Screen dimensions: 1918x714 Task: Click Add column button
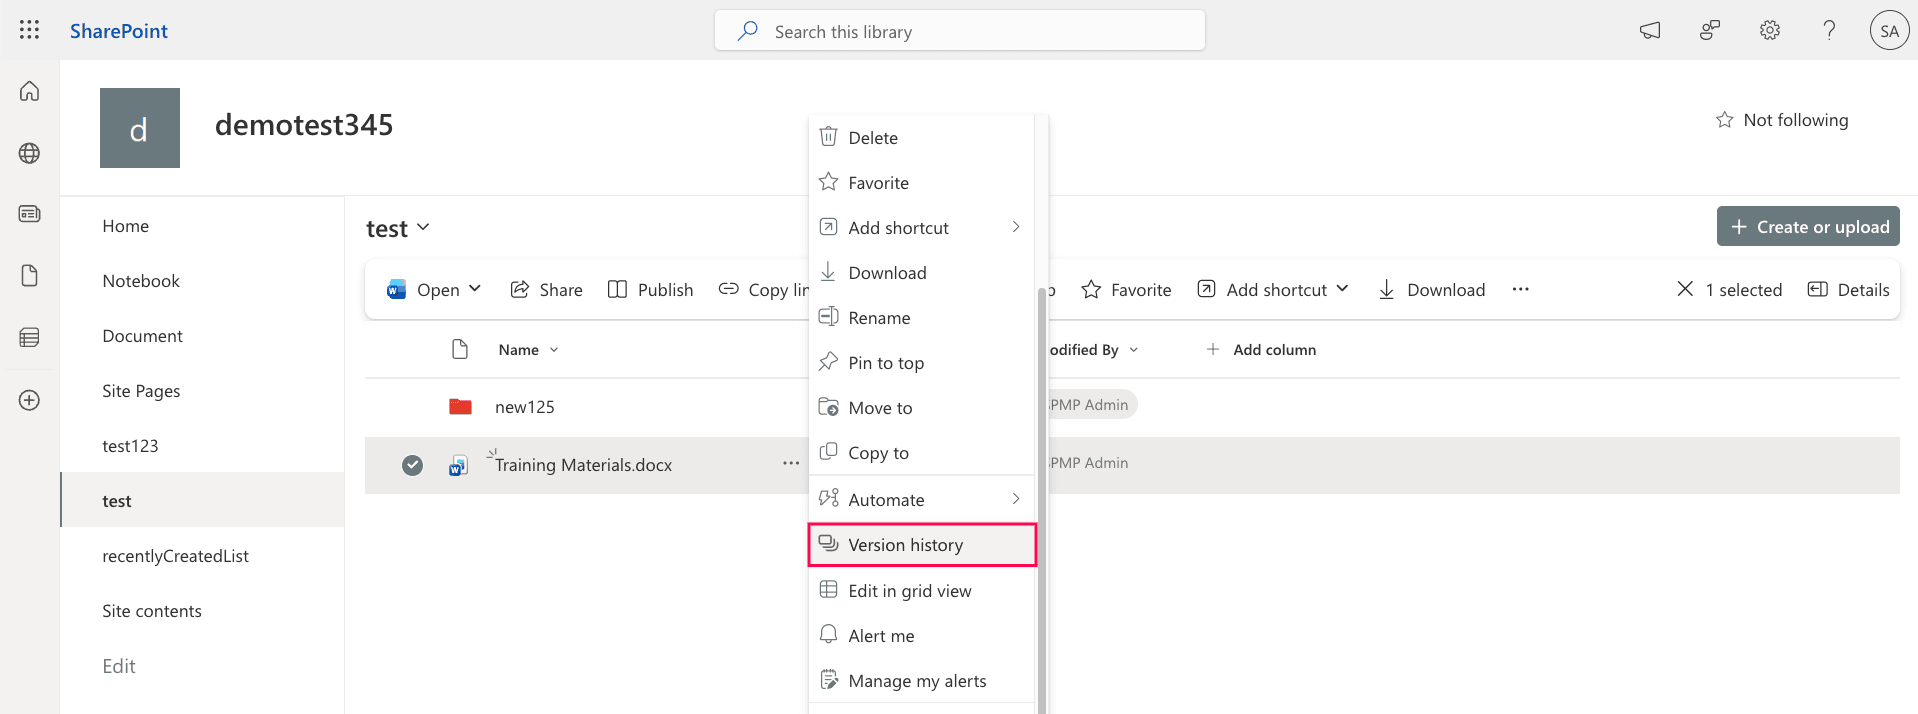1261,350
